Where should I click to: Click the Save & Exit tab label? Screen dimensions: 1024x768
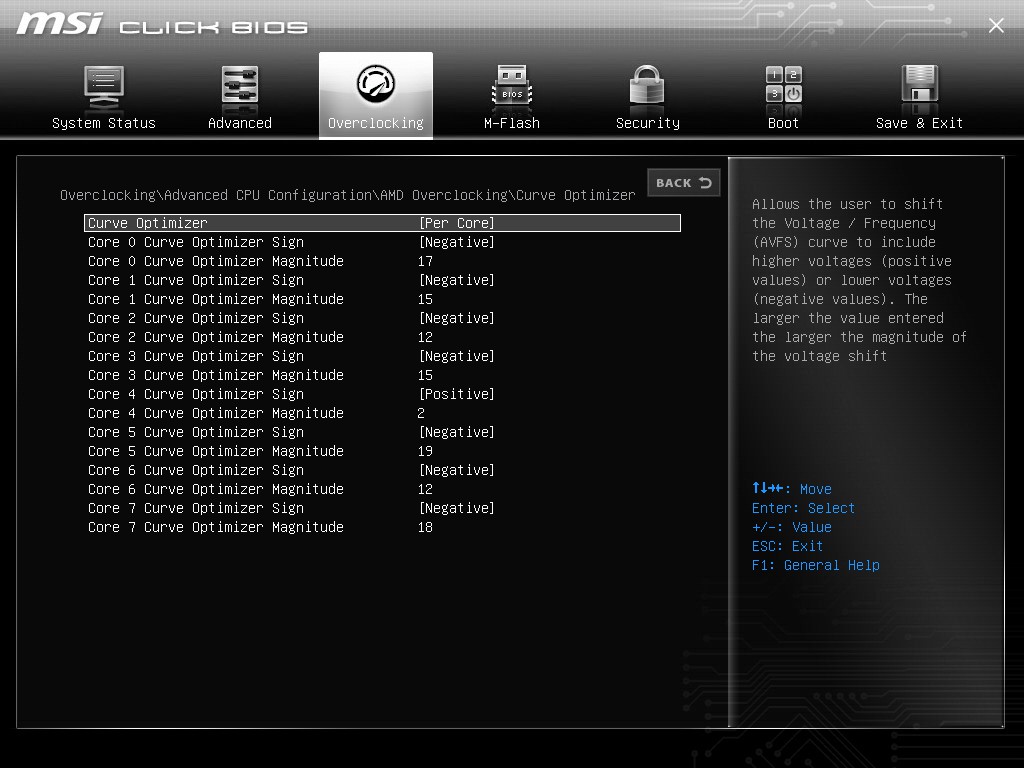[919, 123]
